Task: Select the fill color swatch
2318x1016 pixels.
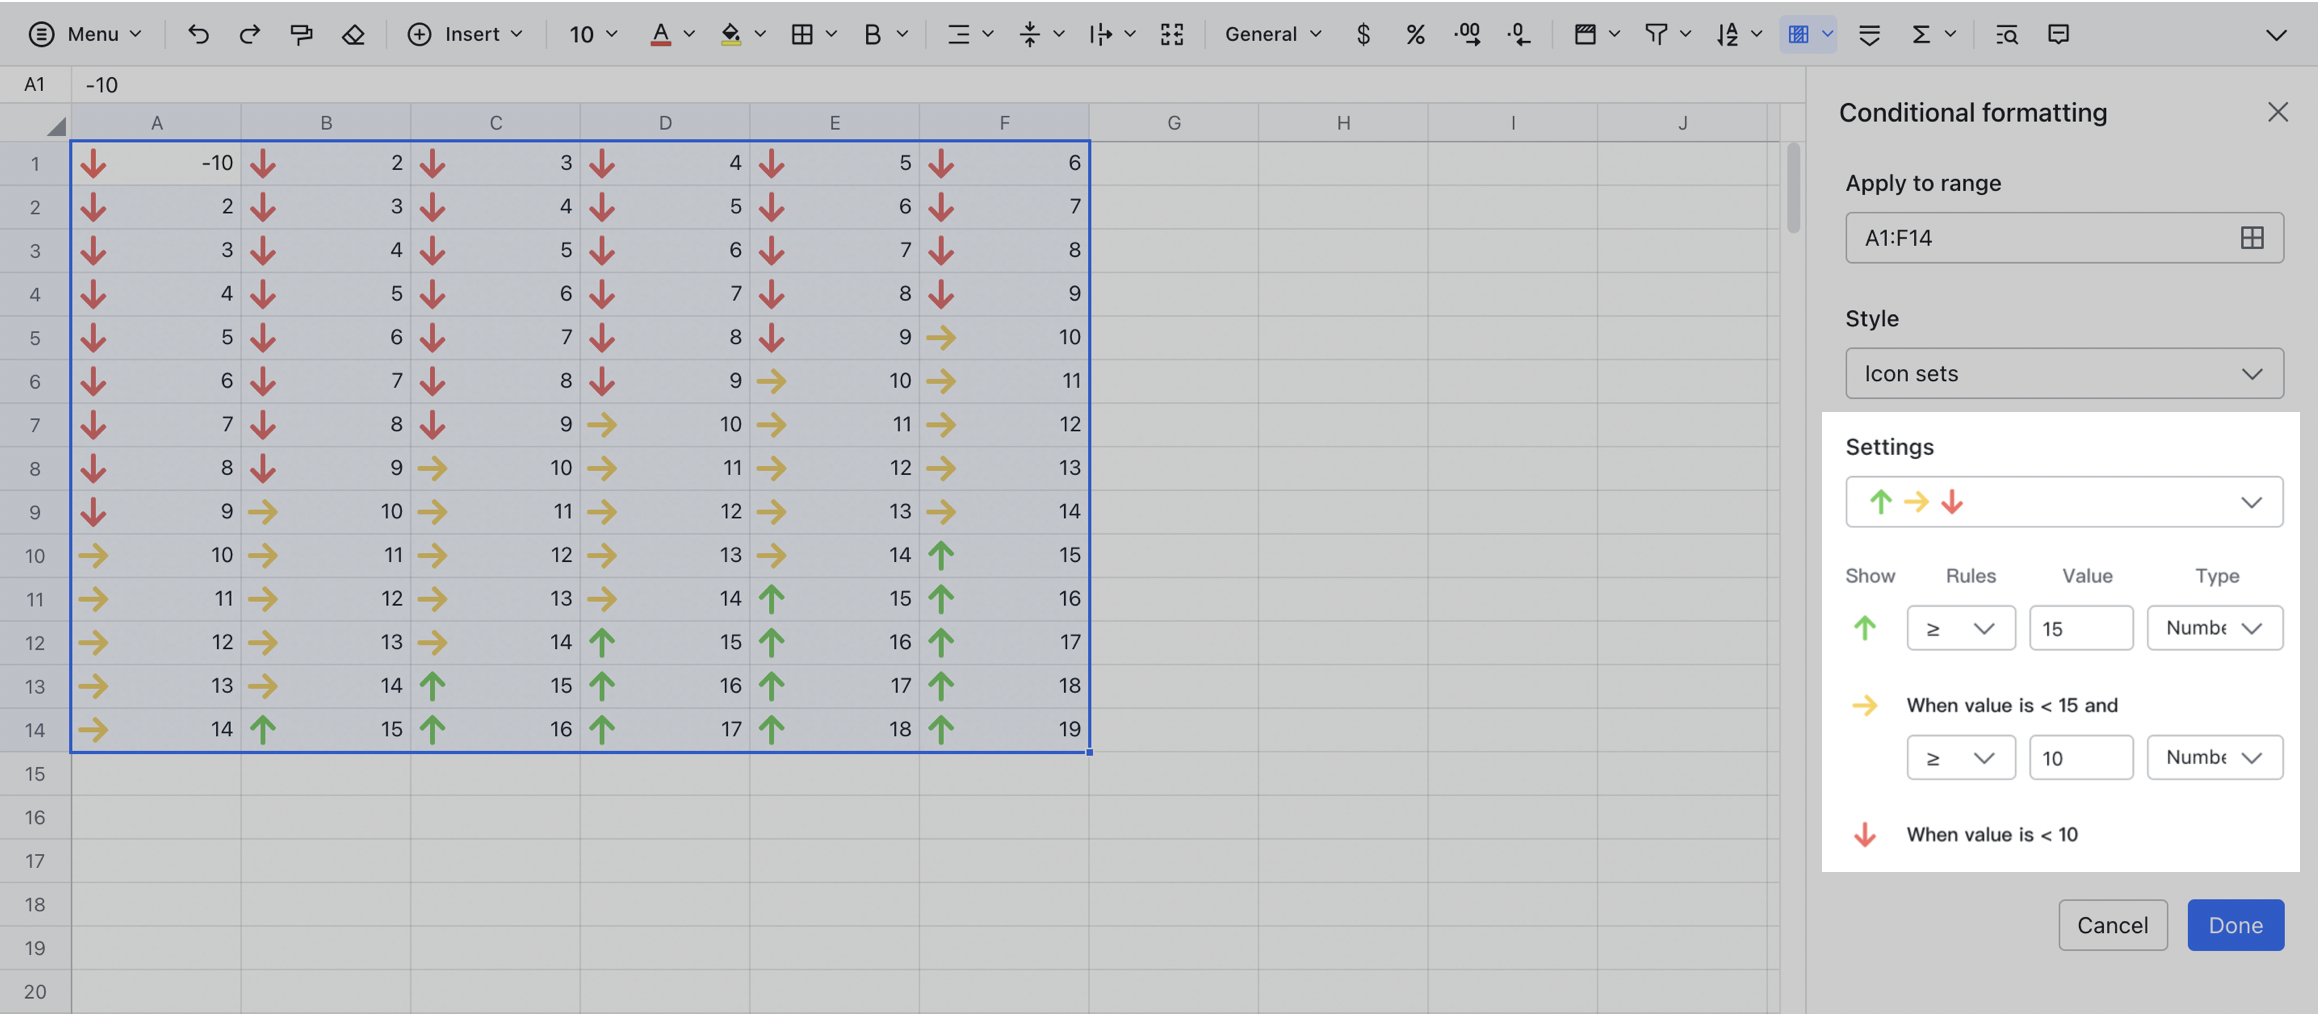Action: click(x=731, y=33)
